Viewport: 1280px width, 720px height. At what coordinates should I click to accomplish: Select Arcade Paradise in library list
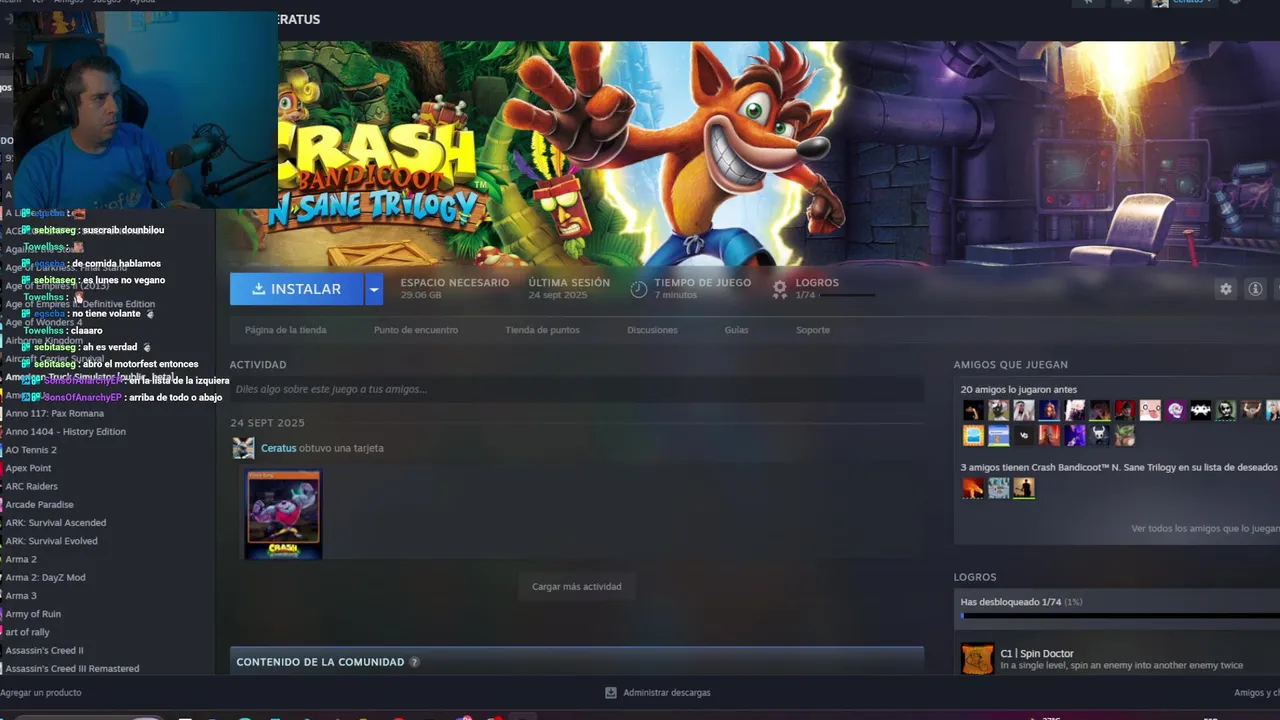coord(40,505)
